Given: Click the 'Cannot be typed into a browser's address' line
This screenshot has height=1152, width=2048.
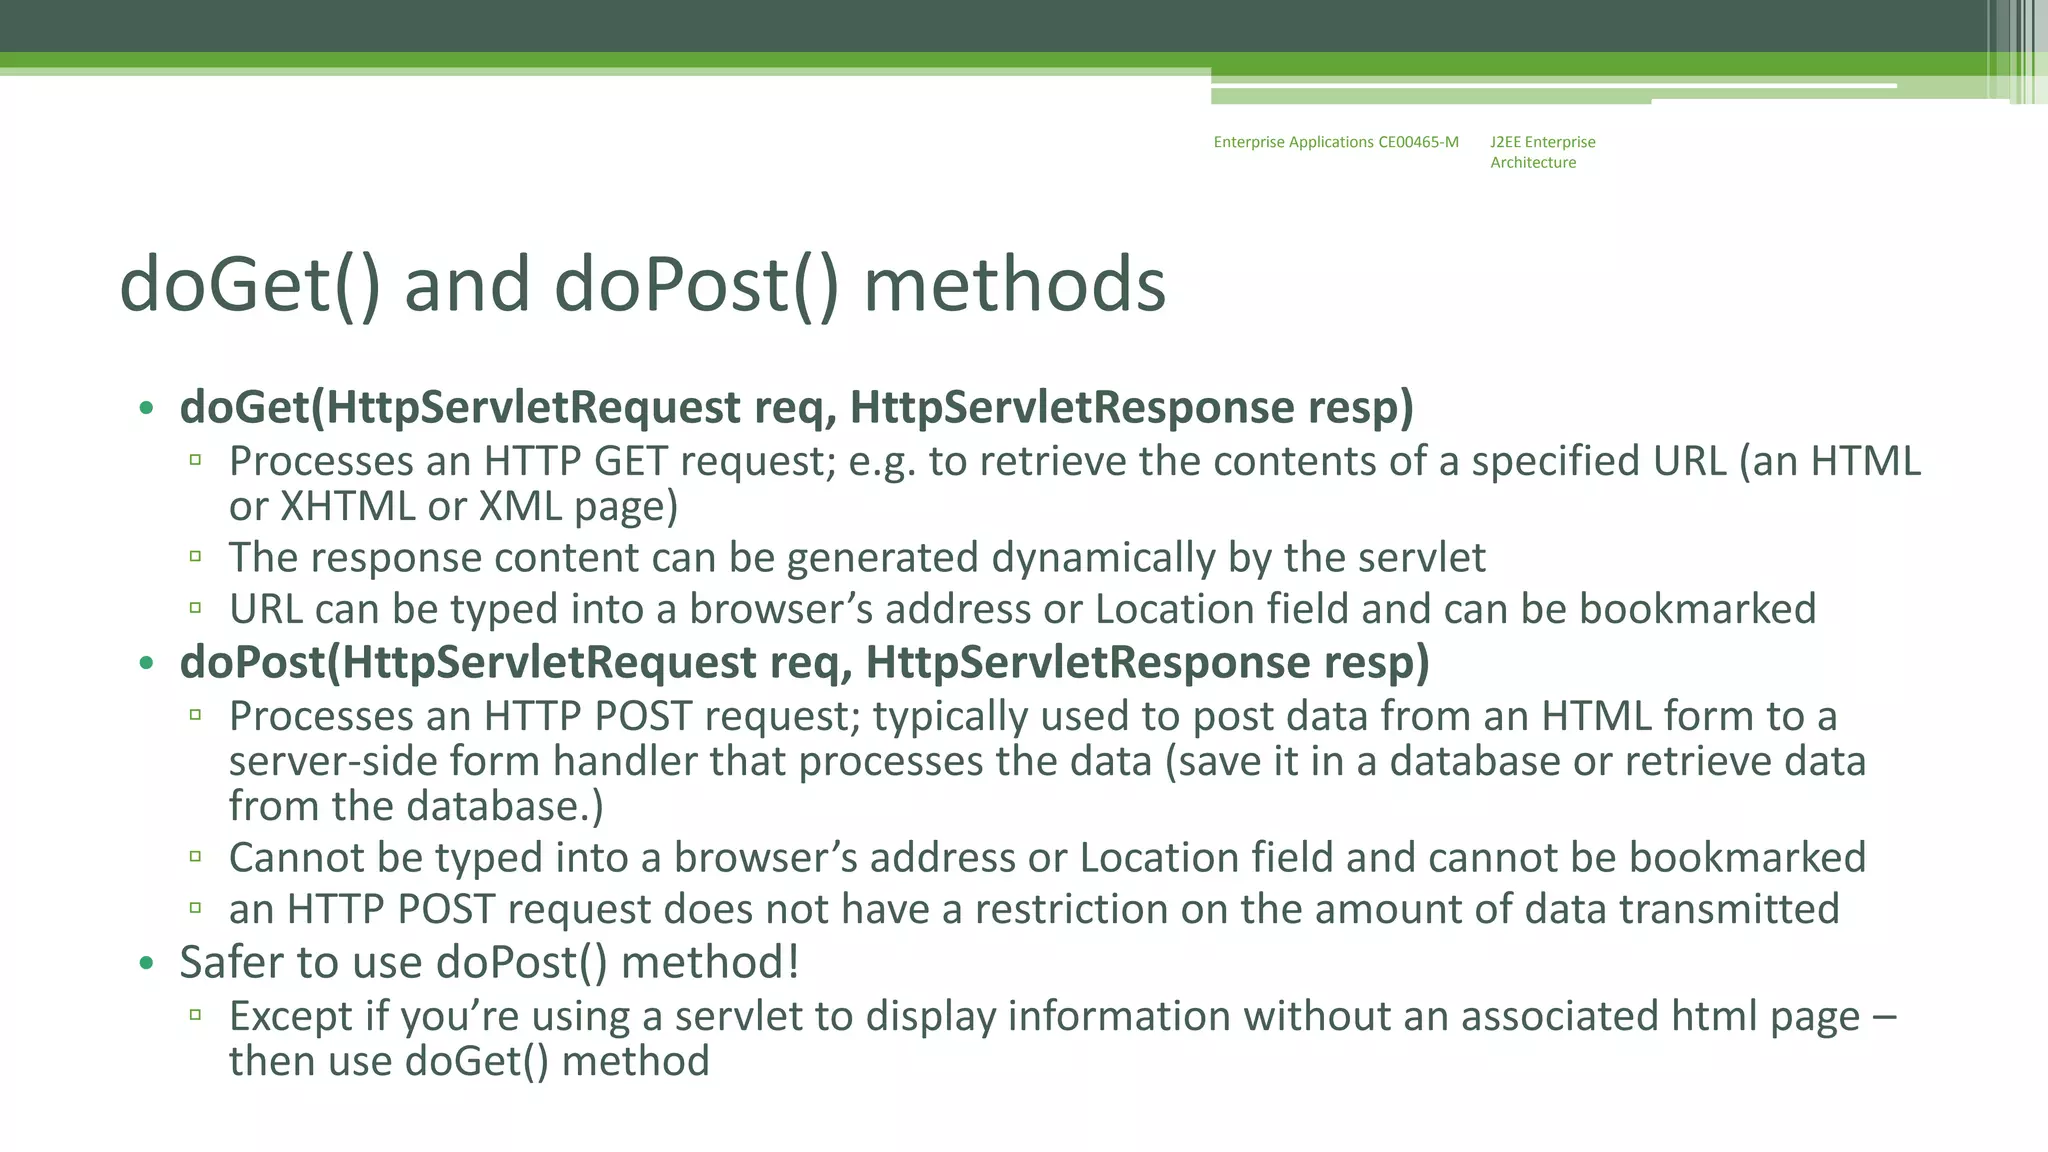Looking at the screenshot, I should pos(1046,858).
